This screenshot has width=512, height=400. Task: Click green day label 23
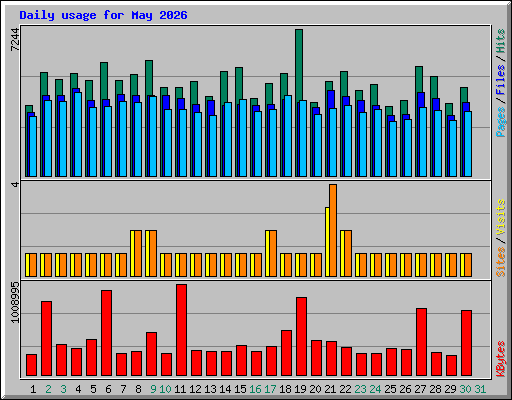tap(360, 389)
